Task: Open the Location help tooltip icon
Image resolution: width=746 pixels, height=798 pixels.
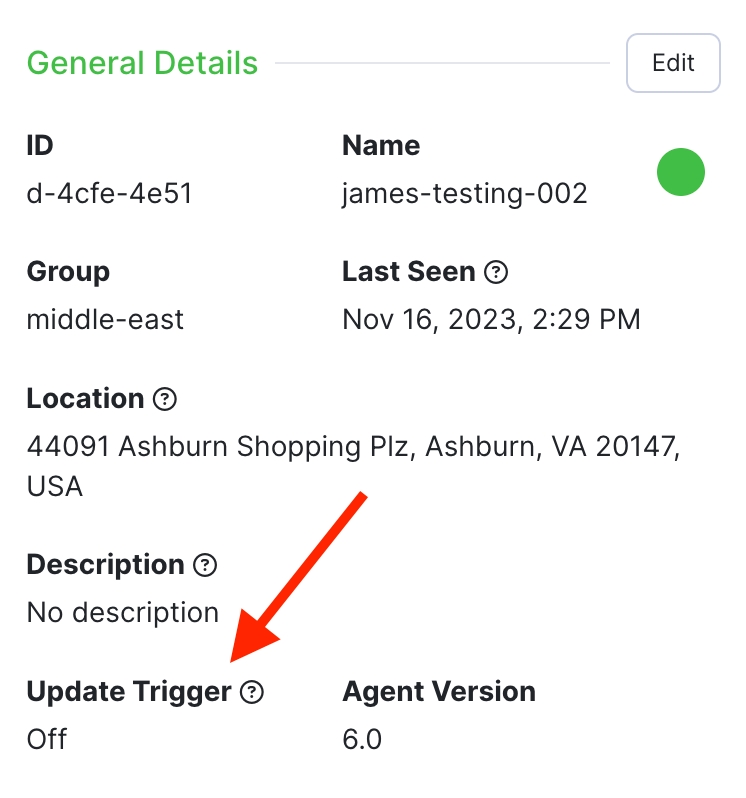Action: click(x=165, y=399)
